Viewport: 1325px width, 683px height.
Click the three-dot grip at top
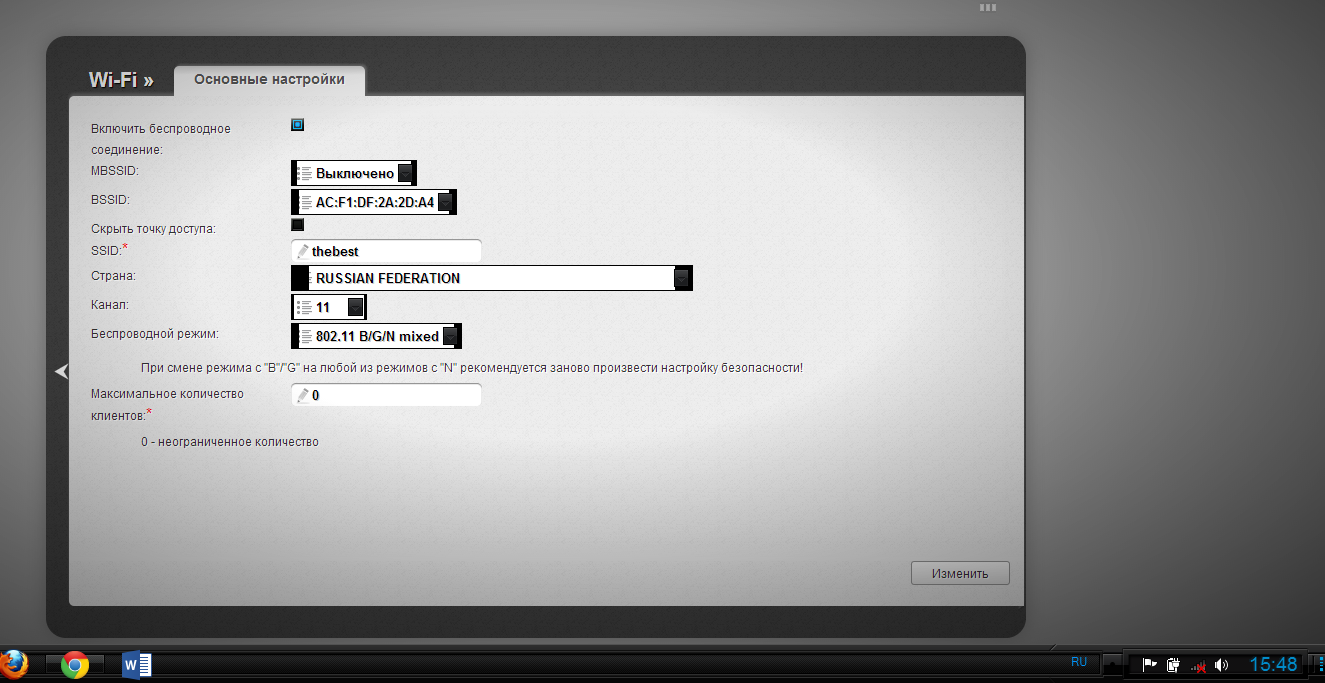(x=988, y=7)
